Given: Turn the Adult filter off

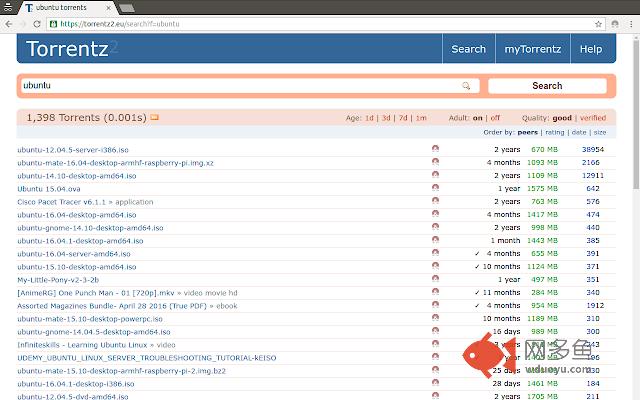Looking at the screenshot, I should 495,118.
